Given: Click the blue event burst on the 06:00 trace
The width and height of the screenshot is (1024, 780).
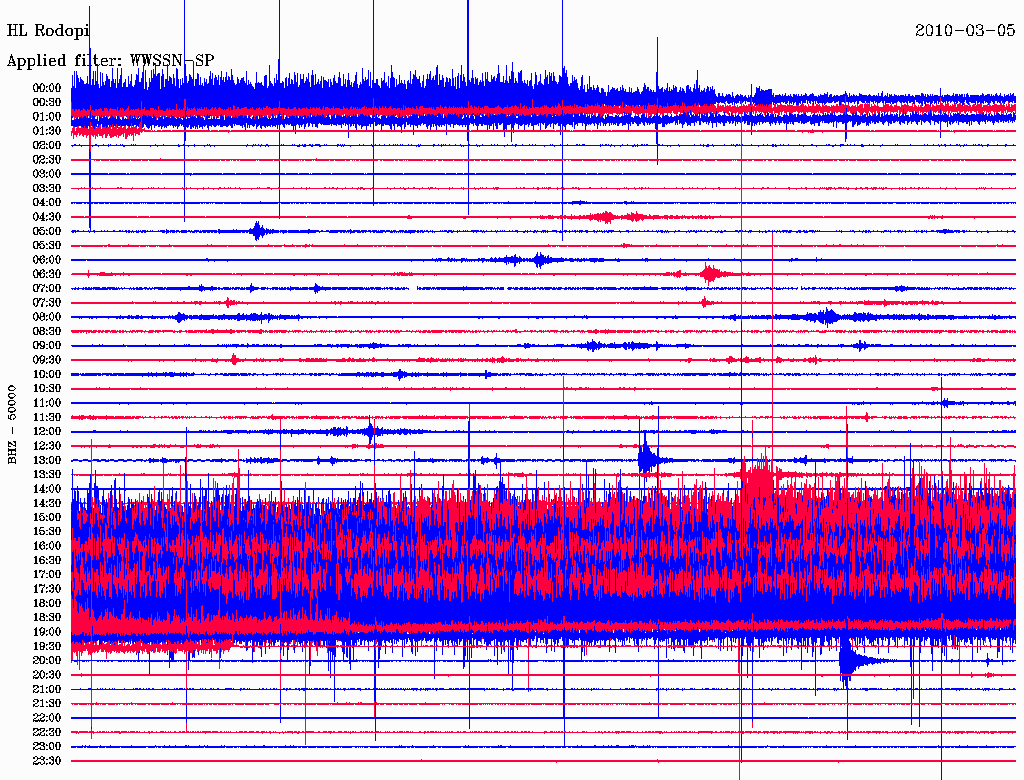Looking at the screenshot, I should [539, 259].
